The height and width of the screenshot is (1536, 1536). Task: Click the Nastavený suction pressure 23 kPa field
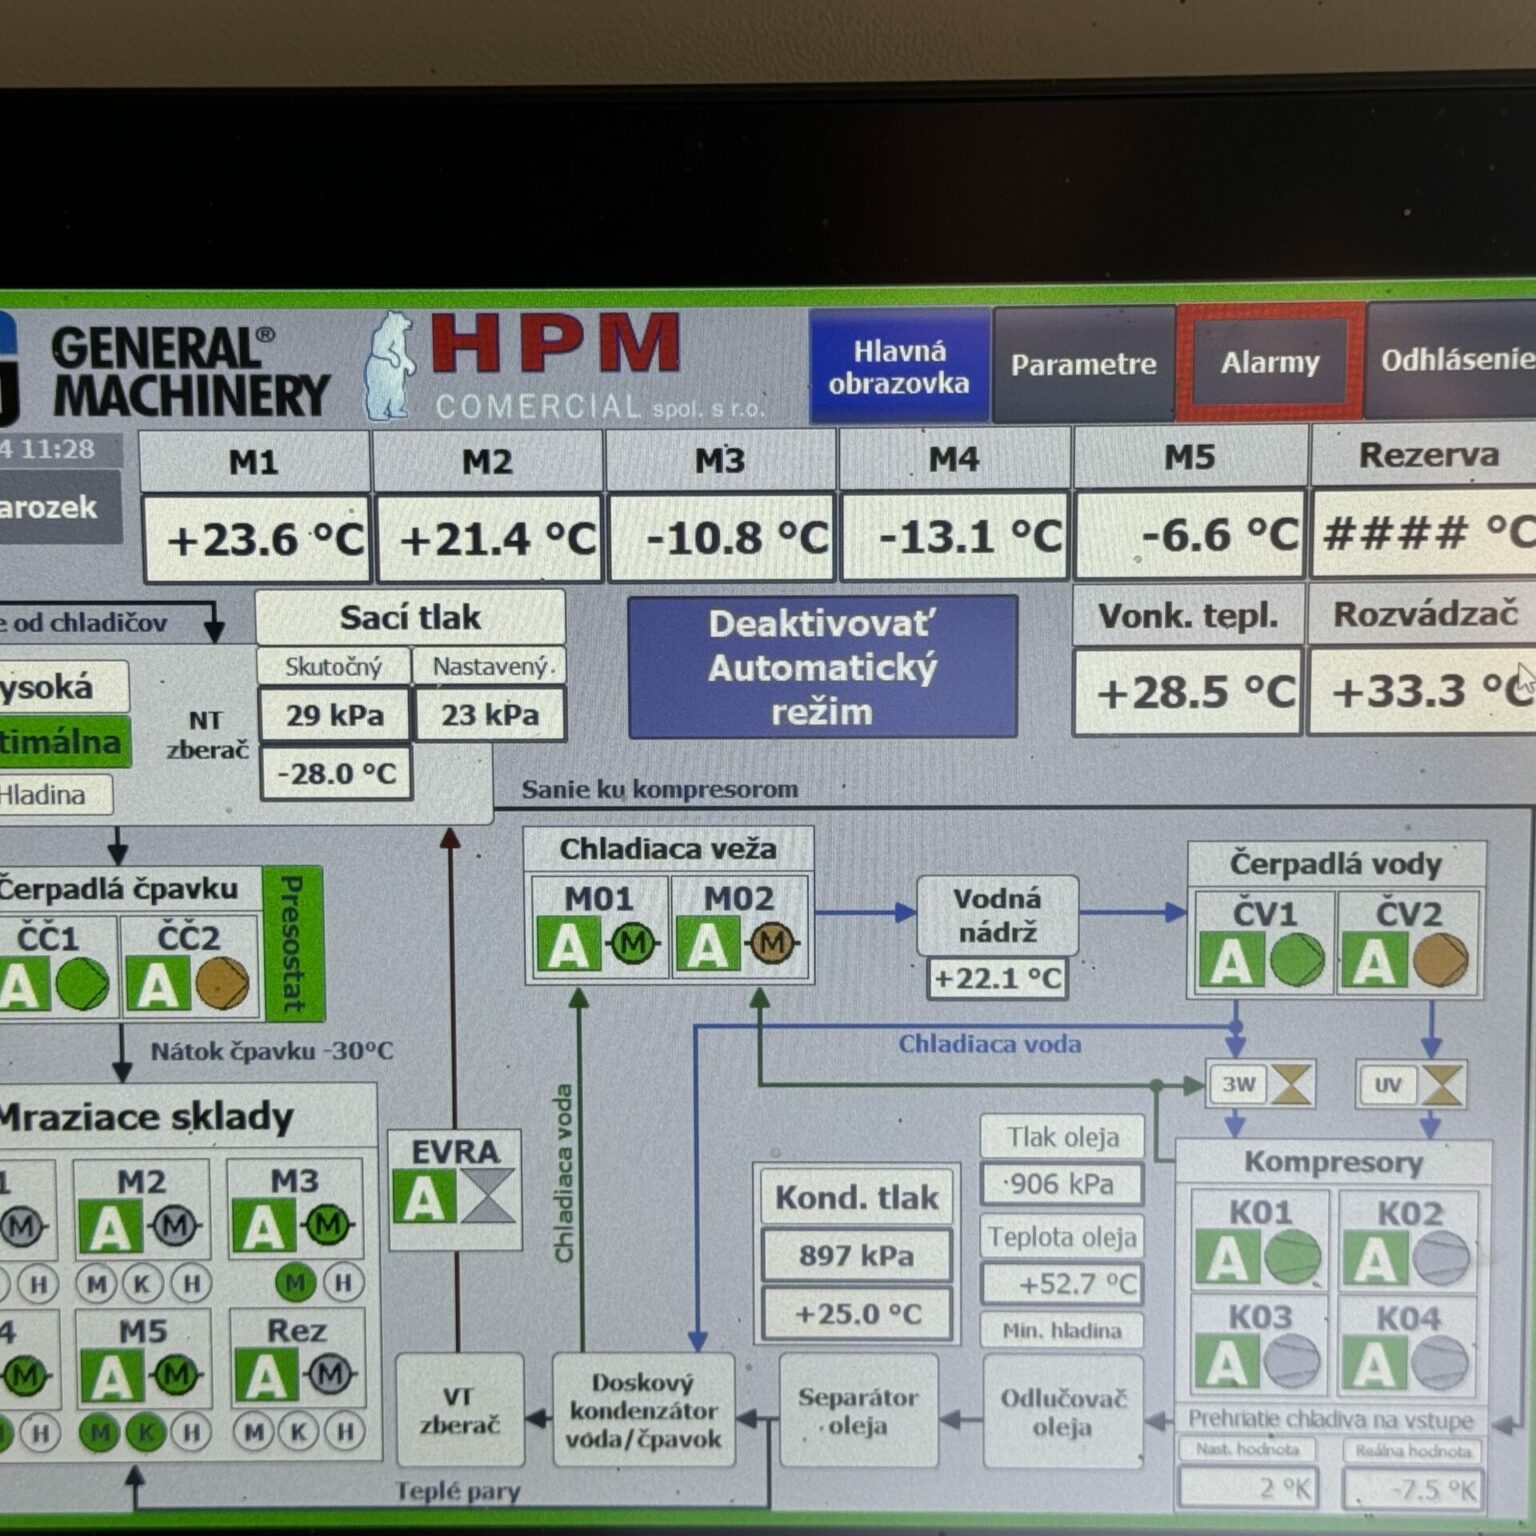point(490,715)
